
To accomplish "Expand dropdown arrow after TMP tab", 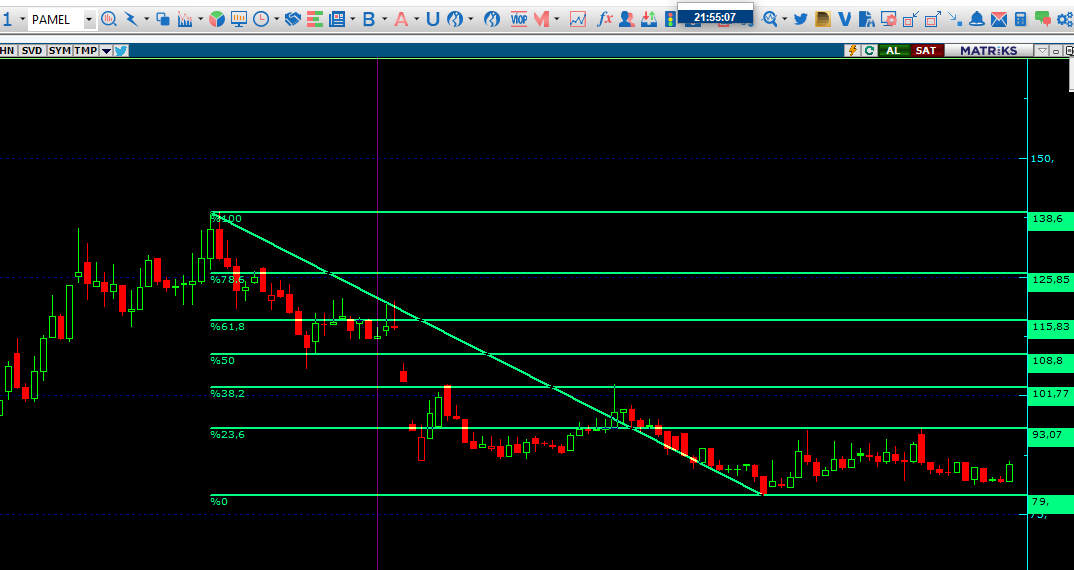I will (x=106, y=51).
